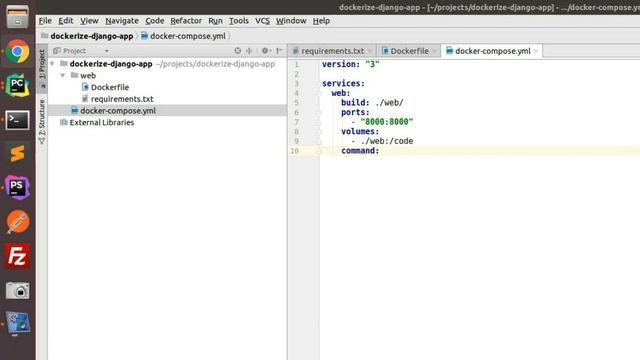Open the Tools menu
640x360 pixels.
(x=239, y=21)
